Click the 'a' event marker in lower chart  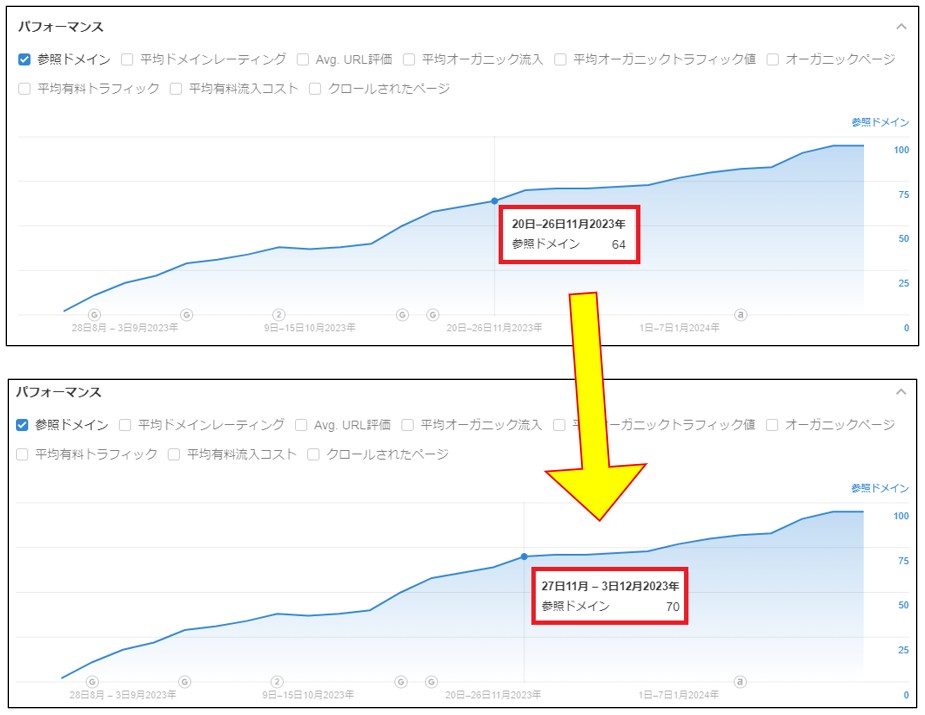[x=740, y=681]
